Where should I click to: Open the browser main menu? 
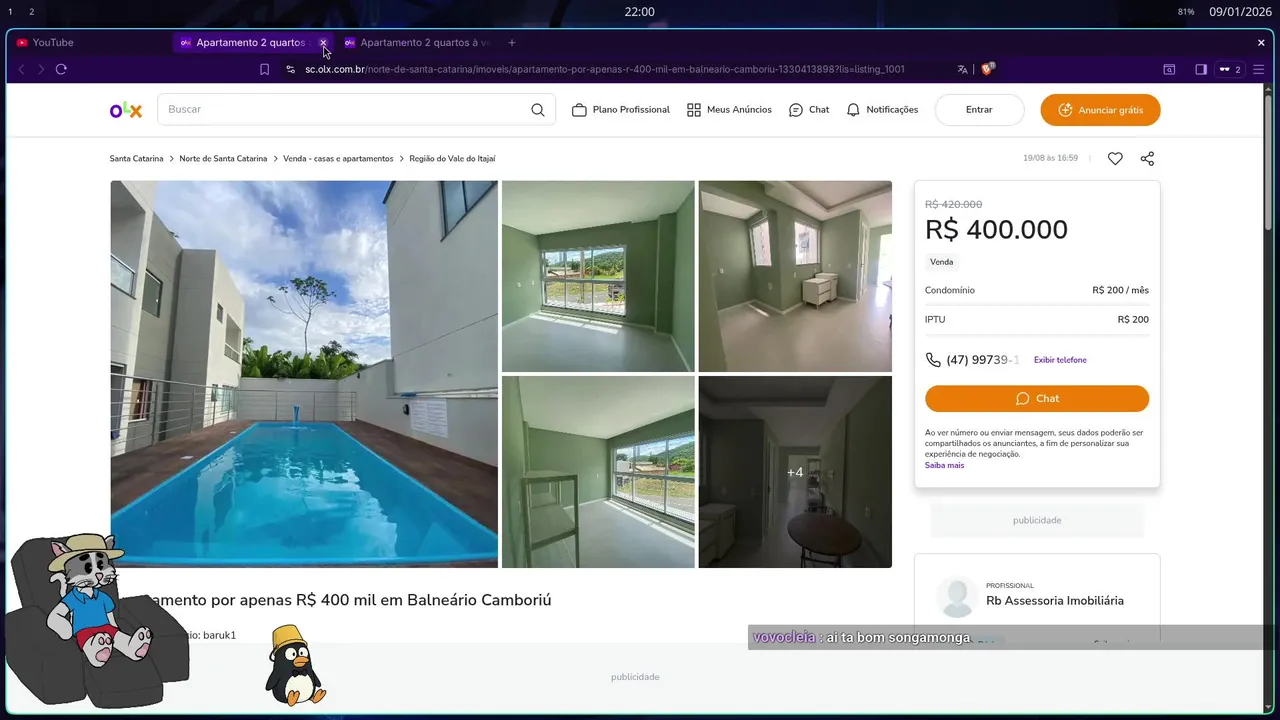pos(1259,69)
